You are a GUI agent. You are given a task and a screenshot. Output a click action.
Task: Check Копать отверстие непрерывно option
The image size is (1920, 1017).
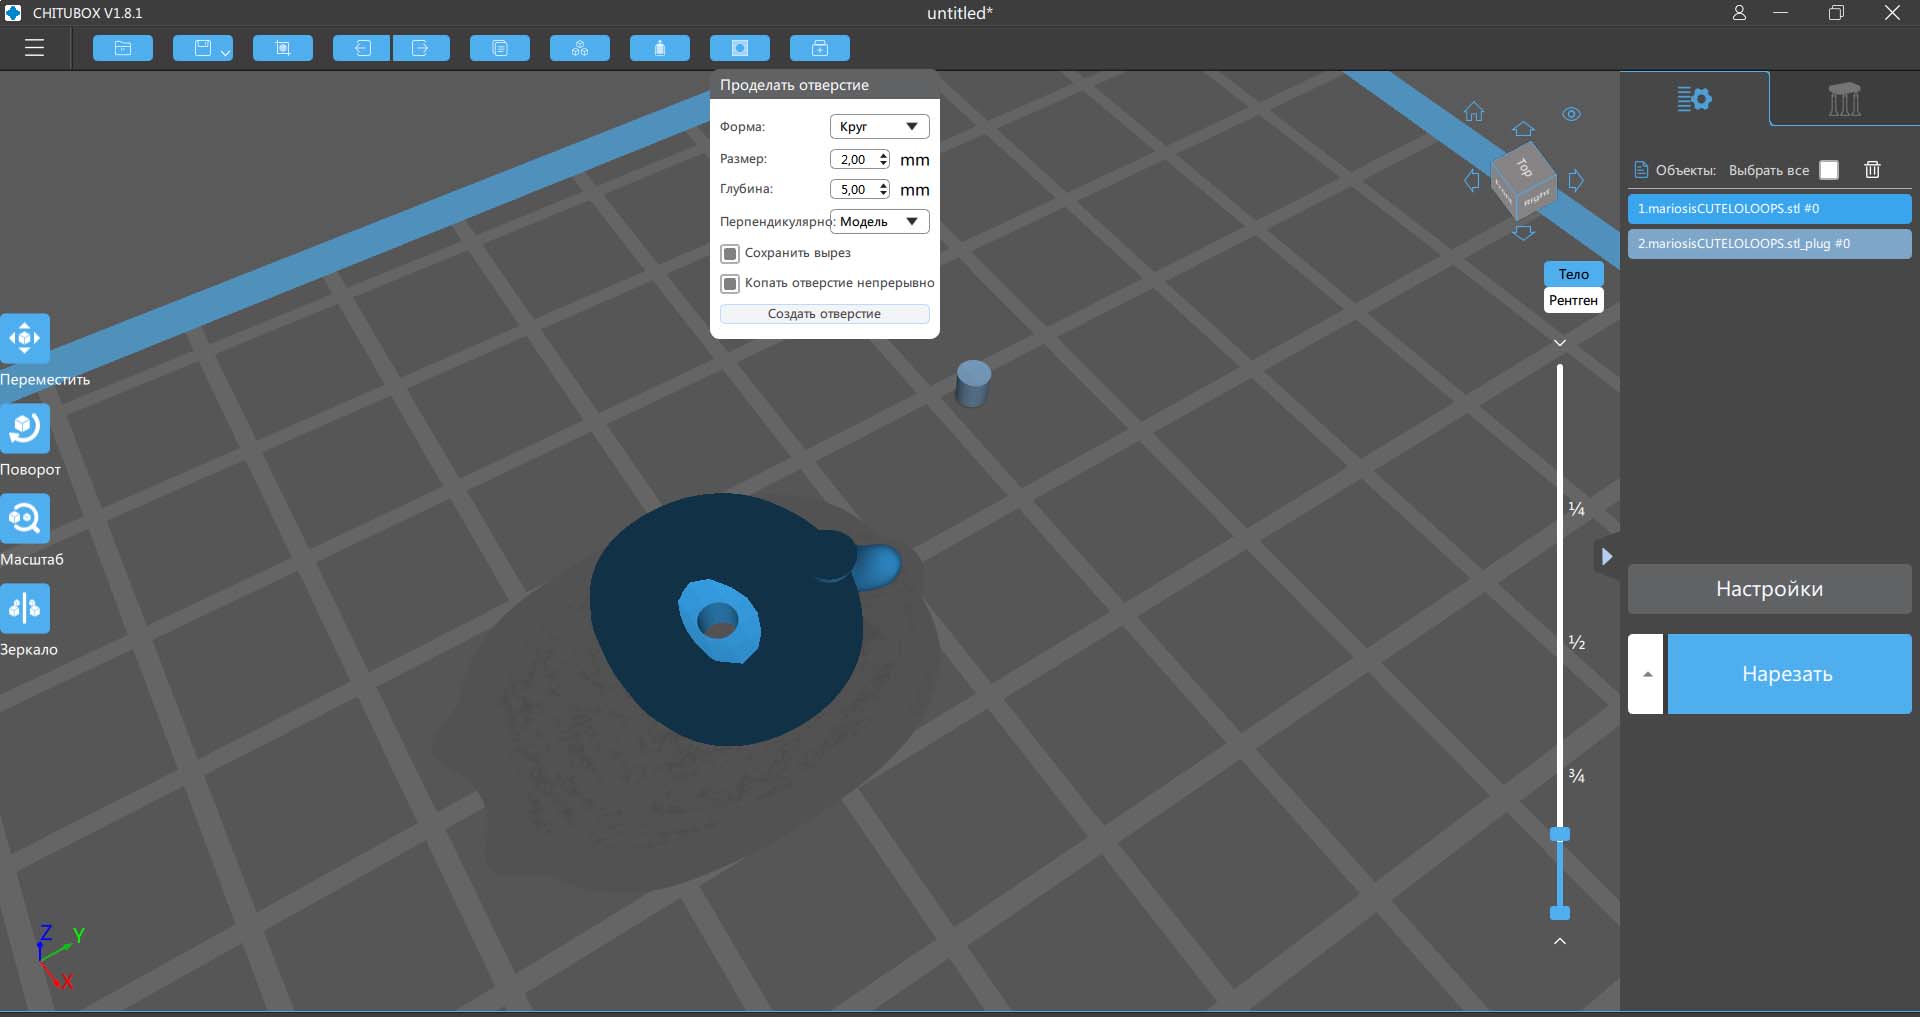click(730, 283)
